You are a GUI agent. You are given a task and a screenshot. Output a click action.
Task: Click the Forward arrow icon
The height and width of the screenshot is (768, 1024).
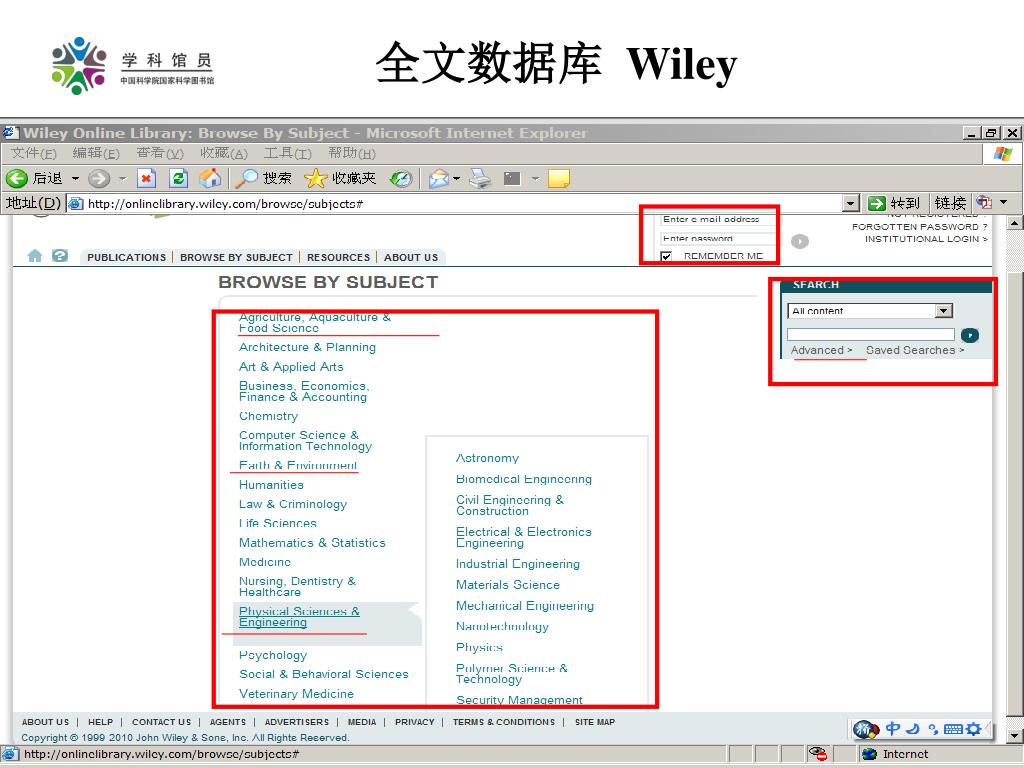point(99,178)
